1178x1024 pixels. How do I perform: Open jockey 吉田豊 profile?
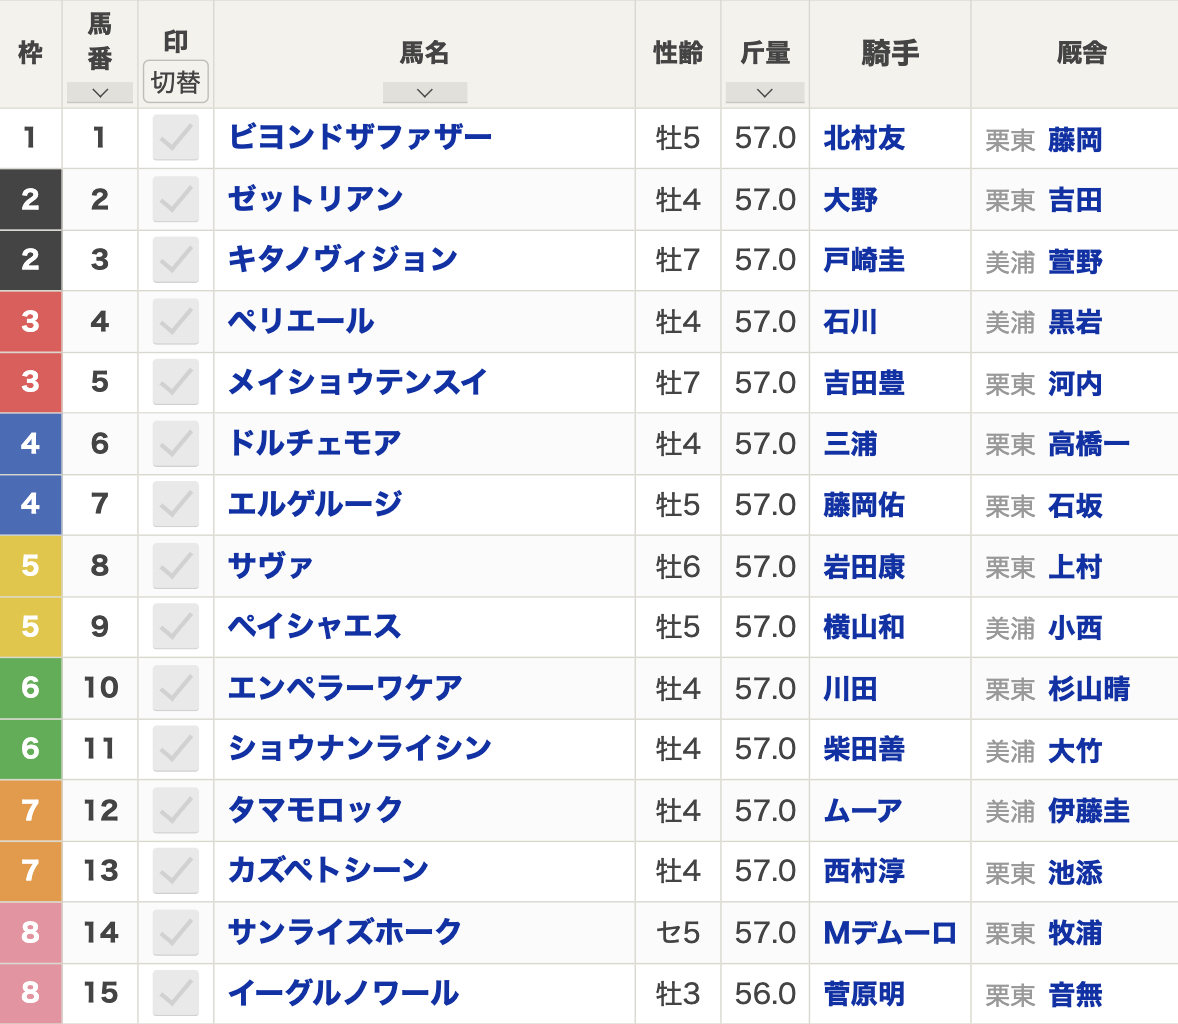864,383
